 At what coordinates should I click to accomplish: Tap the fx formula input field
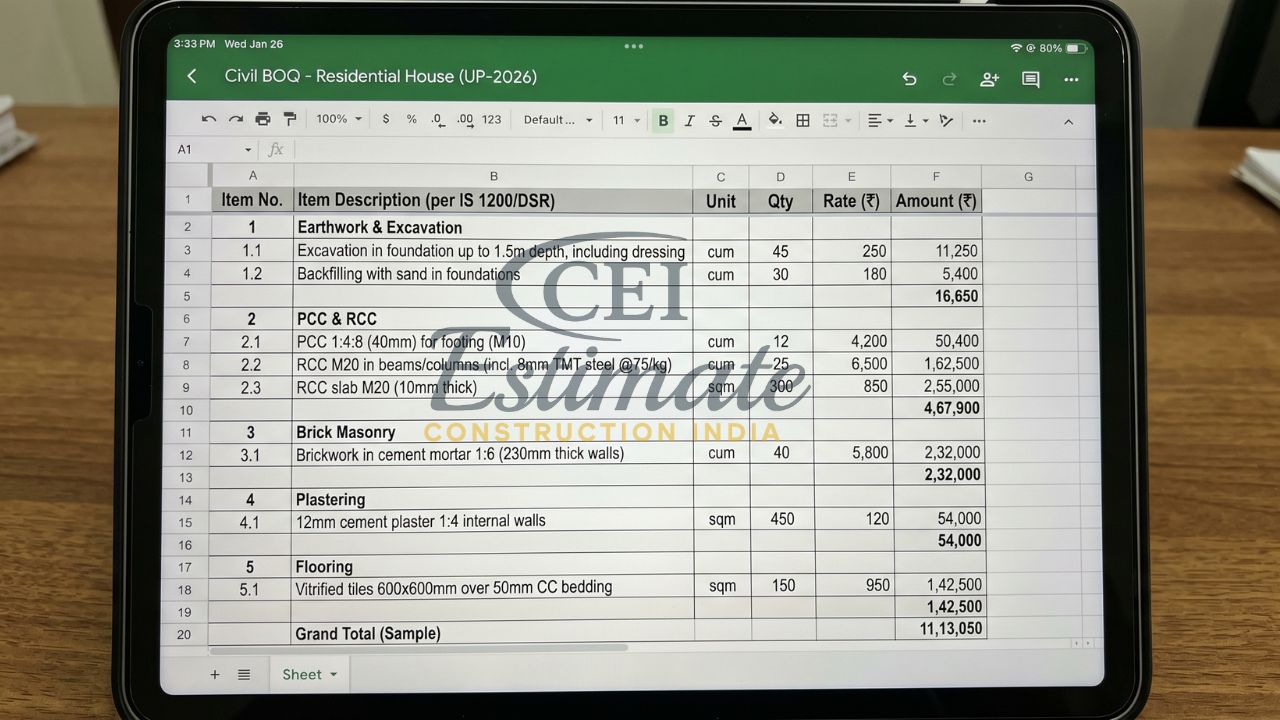(x=276, y=149)
